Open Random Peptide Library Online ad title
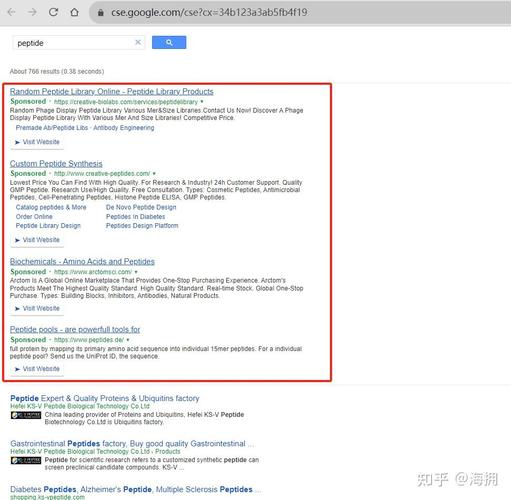This screenshot has width=511, height=500. pos(112,91)
